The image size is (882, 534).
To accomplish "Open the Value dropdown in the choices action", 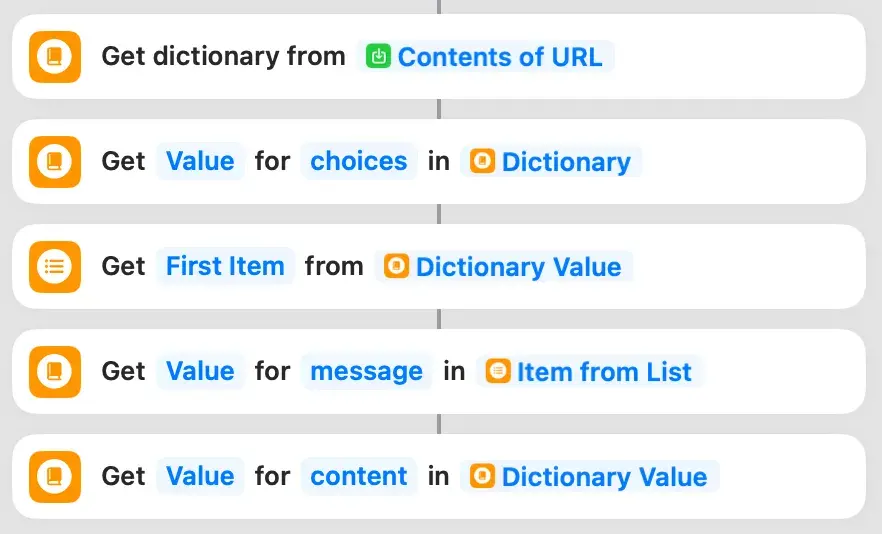I will click(200, 162).
